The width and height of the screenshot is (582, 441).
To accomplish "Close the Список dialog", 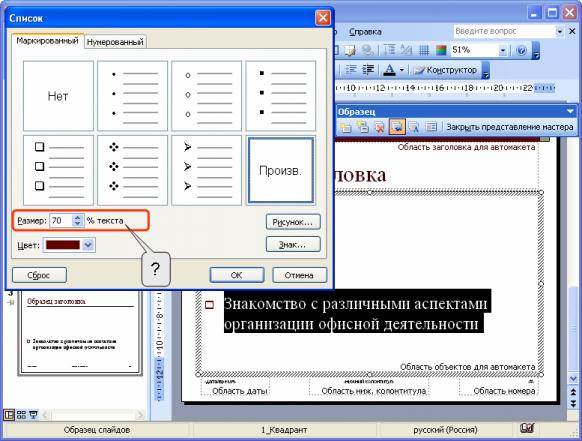I will (323, 18).
